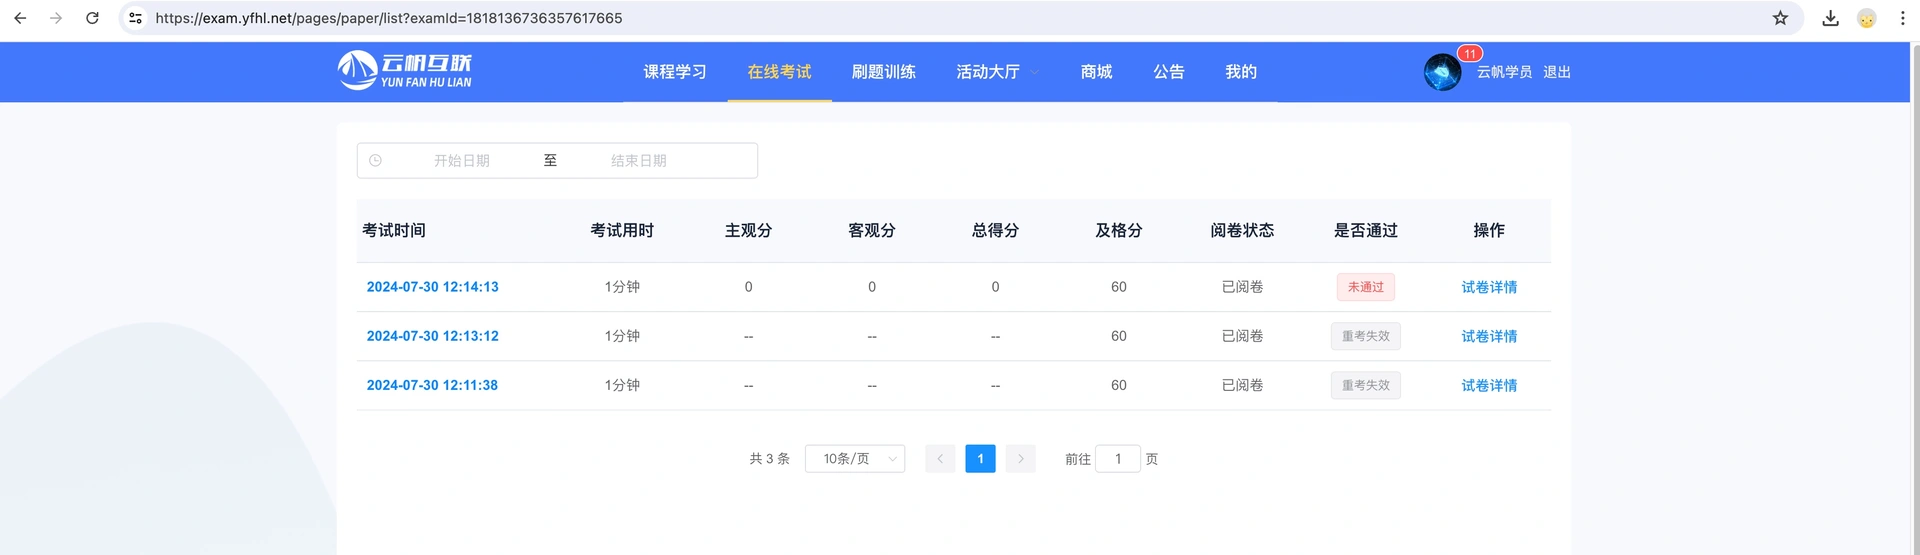Go back using browser back arrow
The height and width of the screenshot is (555, 1920).
coord(20,18)
